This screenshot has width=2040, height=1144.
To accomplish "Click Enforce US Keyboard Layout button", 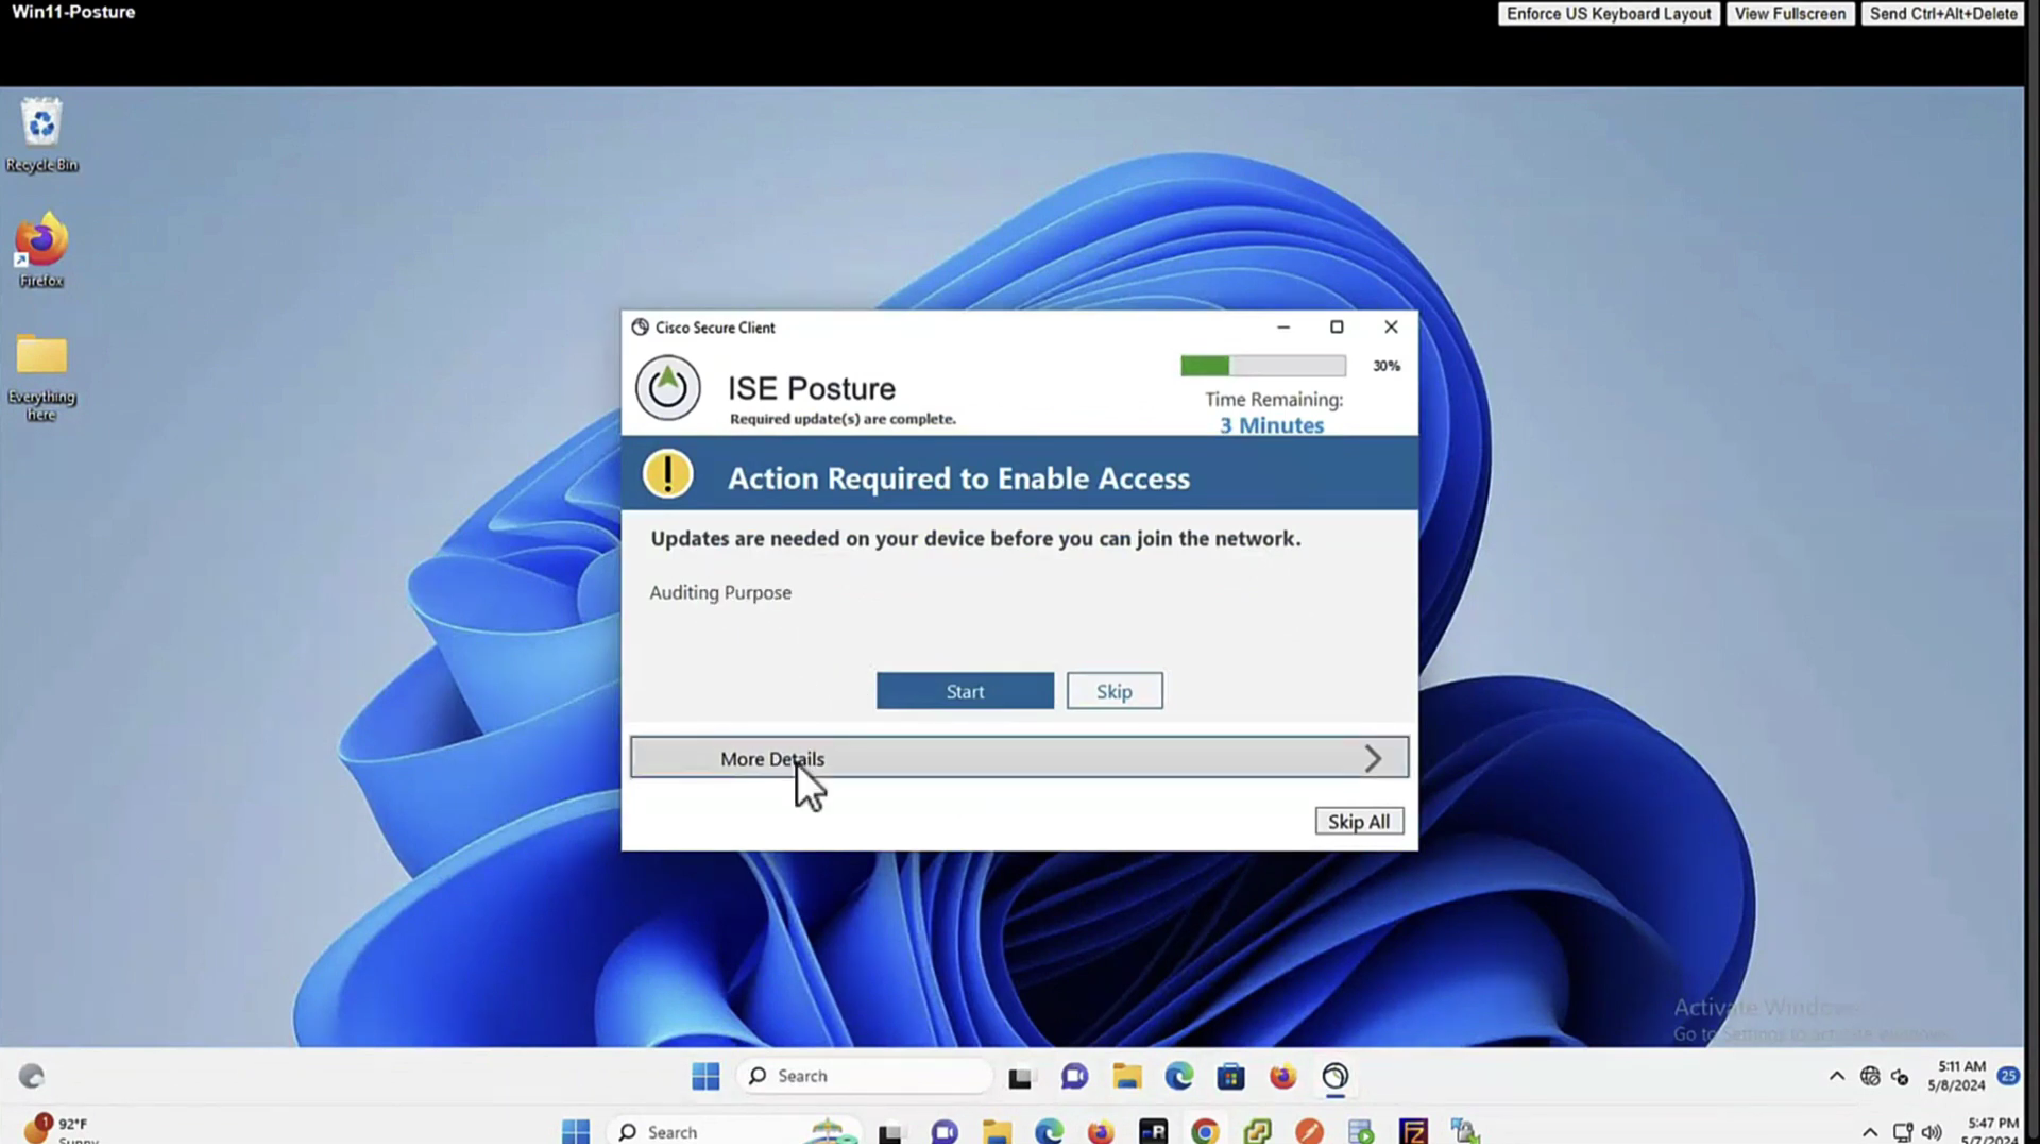I will pyautogui.click(x=1608, y=14).
